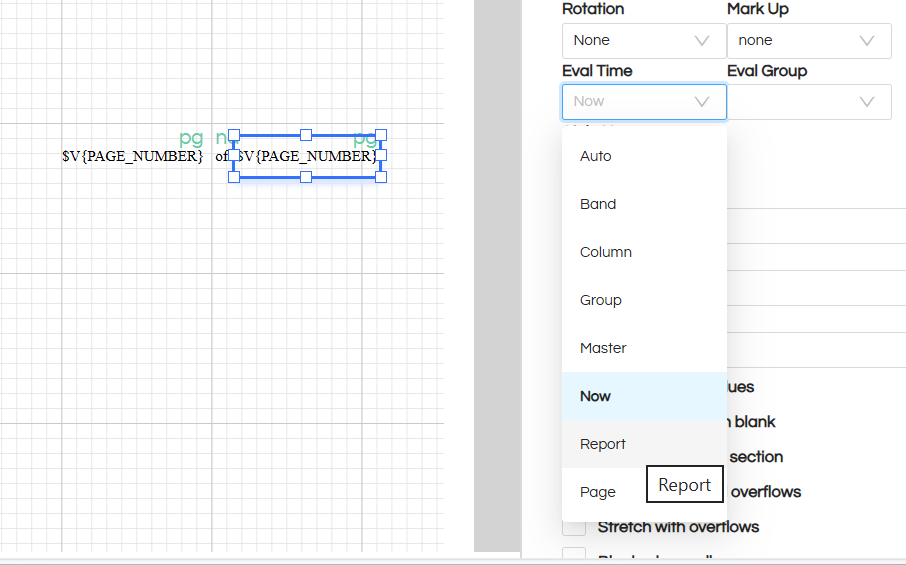Choose Master evaluation time

603,348
